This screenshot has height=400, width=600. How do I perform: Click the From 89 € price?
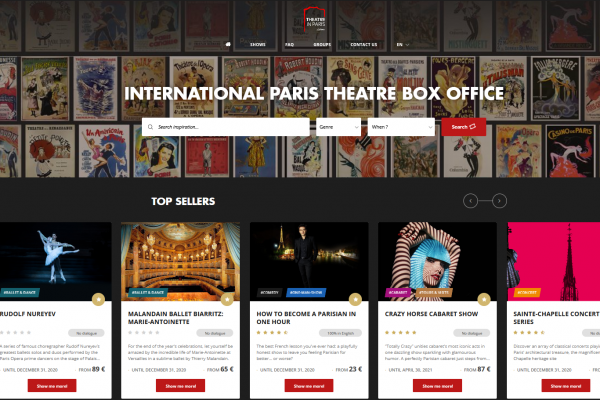[92, 369]
